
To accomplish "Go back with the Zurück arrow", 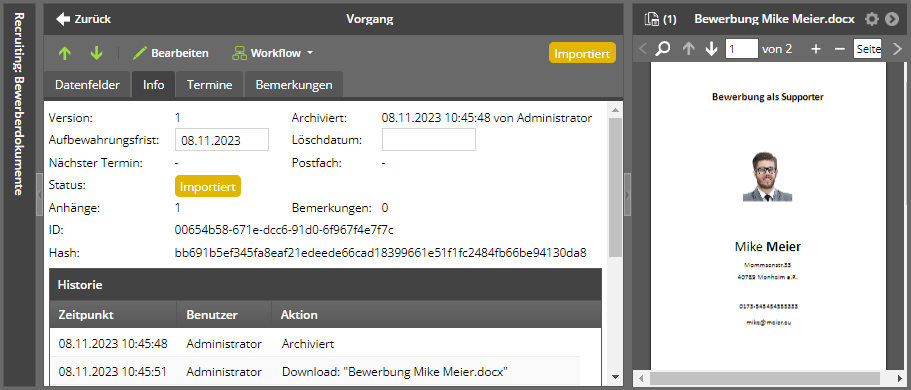I will 83,19.
